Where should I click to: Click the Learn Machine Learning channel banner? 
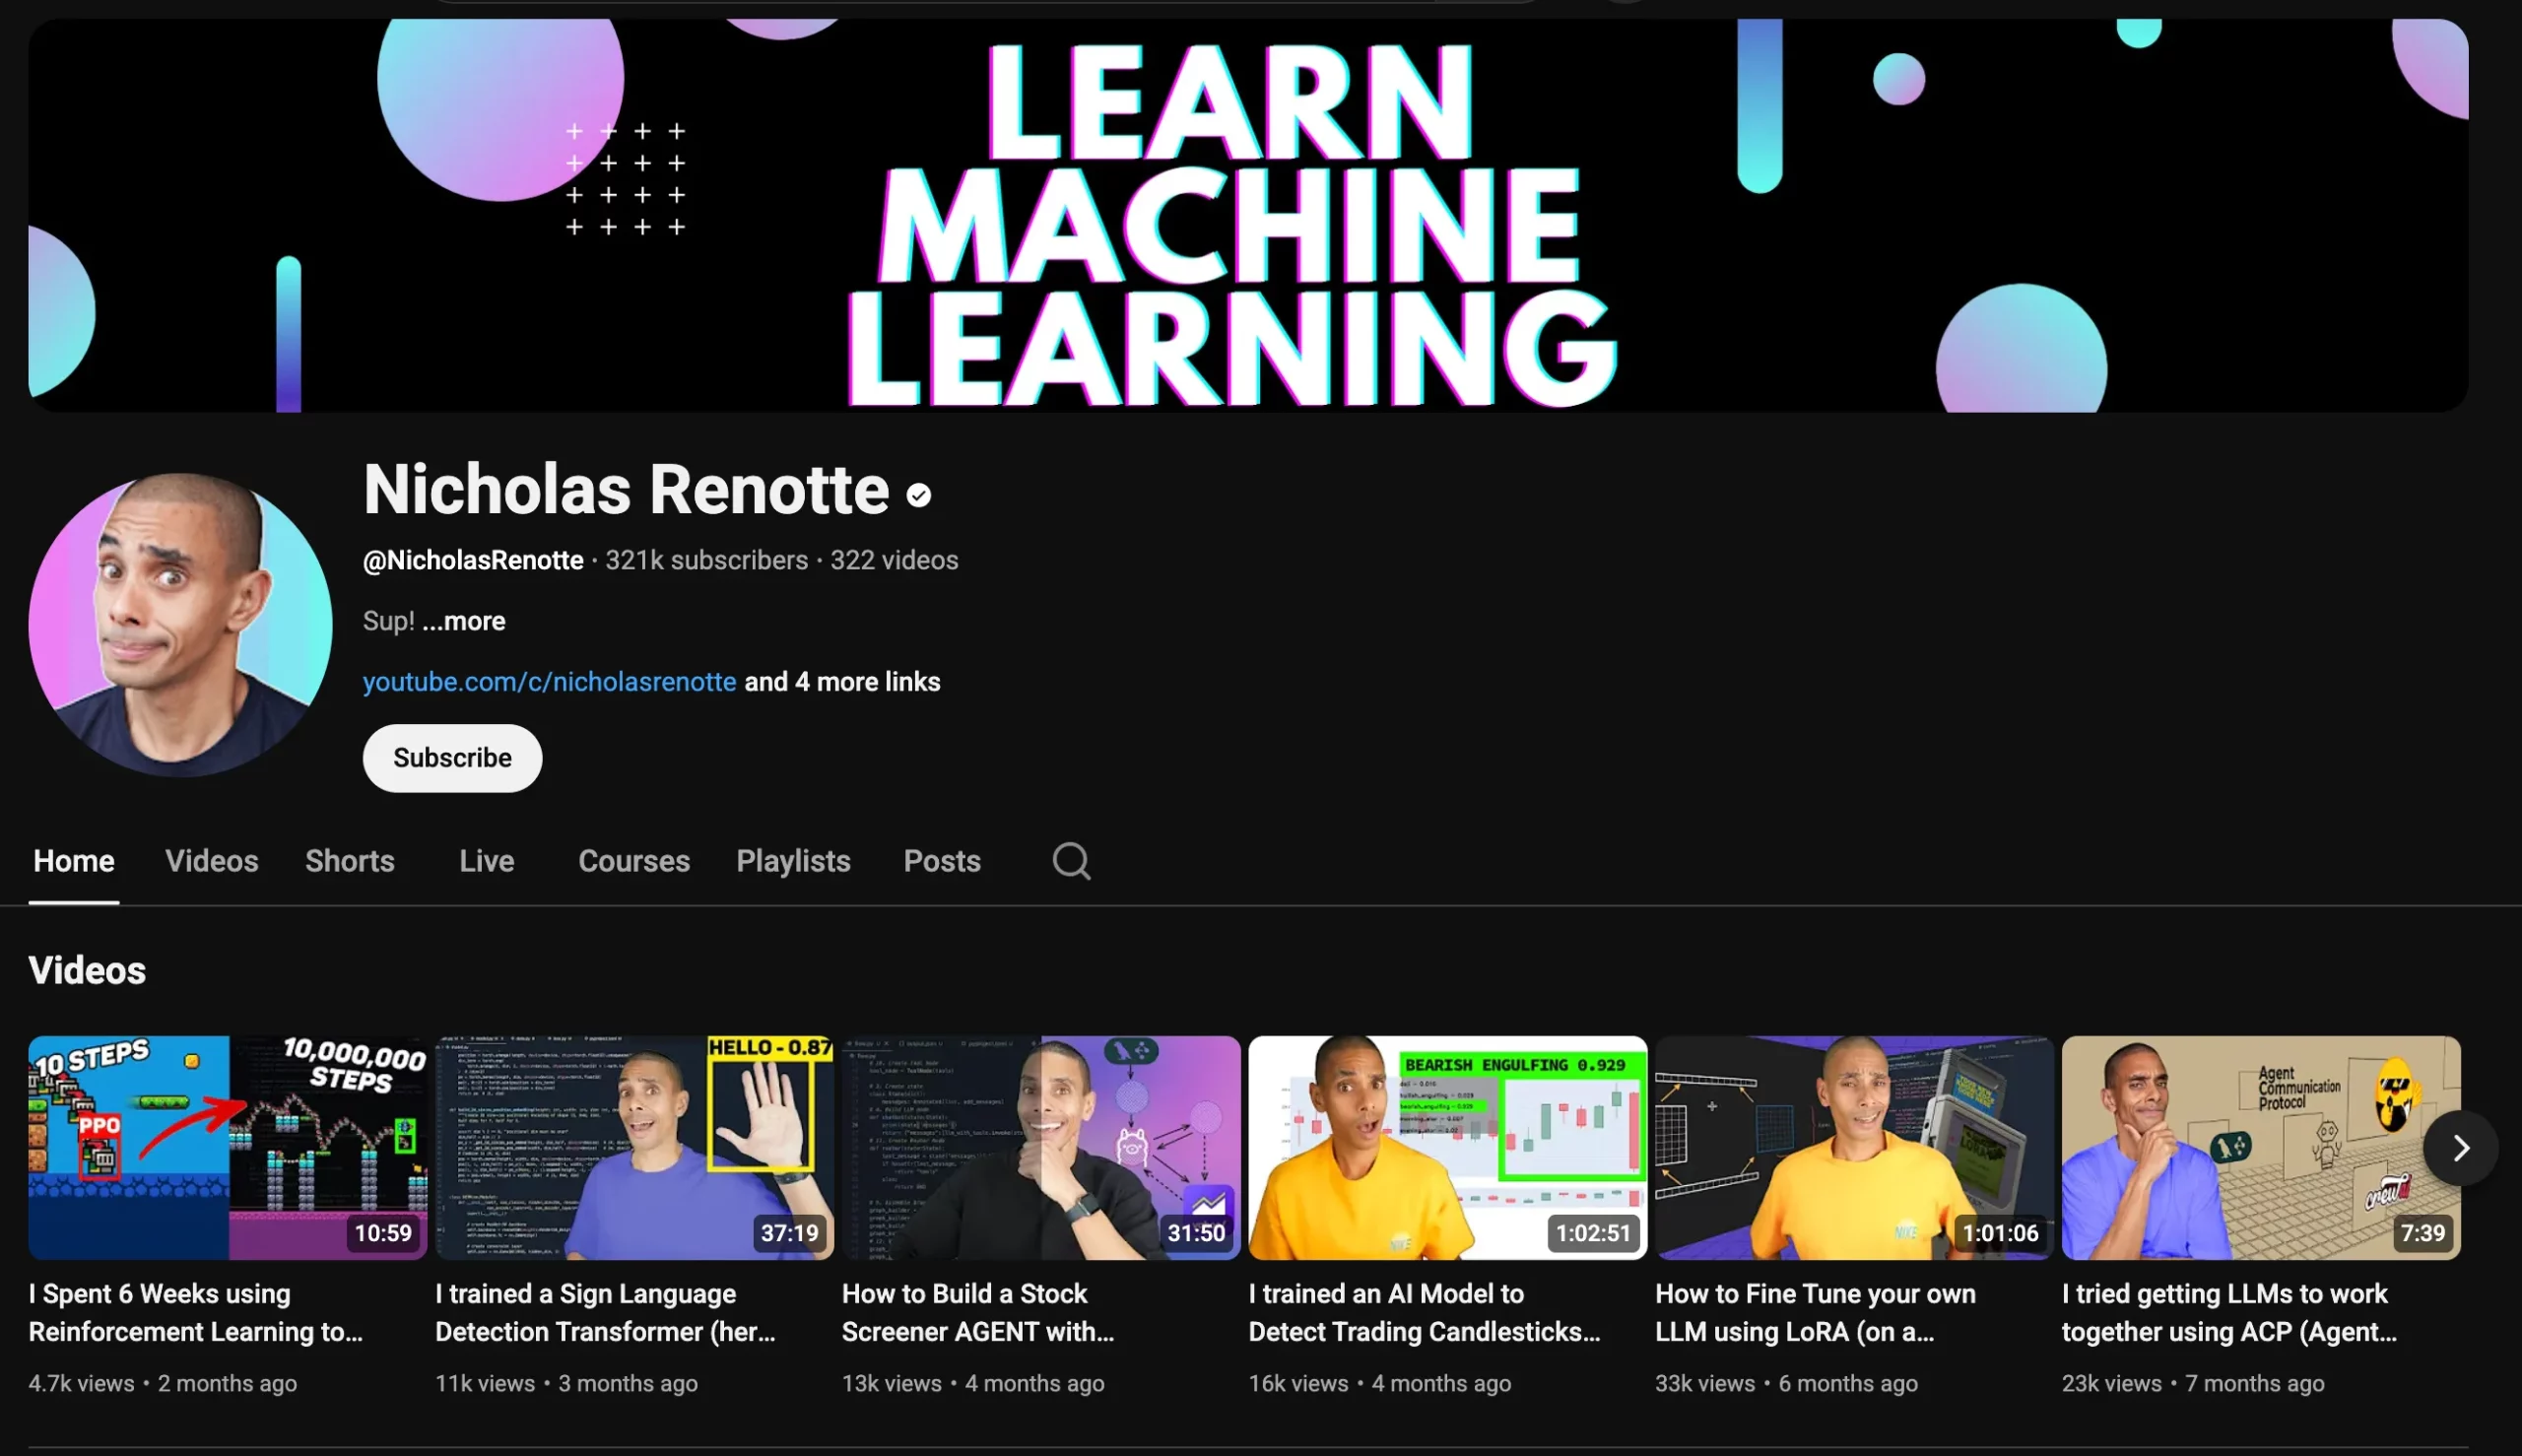pos(1247,215)
